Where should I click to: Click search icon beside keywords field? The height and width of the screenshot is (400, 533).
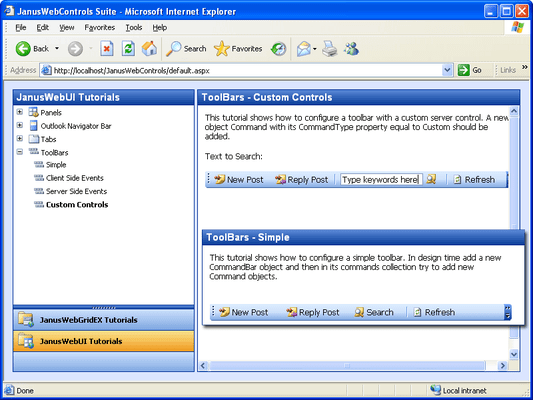point(431,179)
